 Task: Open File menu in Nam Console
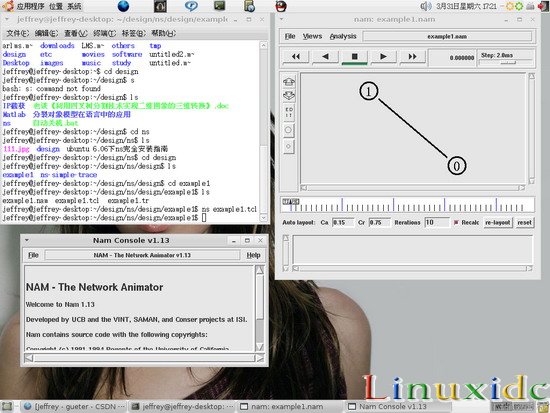click(x=33, y=255)
